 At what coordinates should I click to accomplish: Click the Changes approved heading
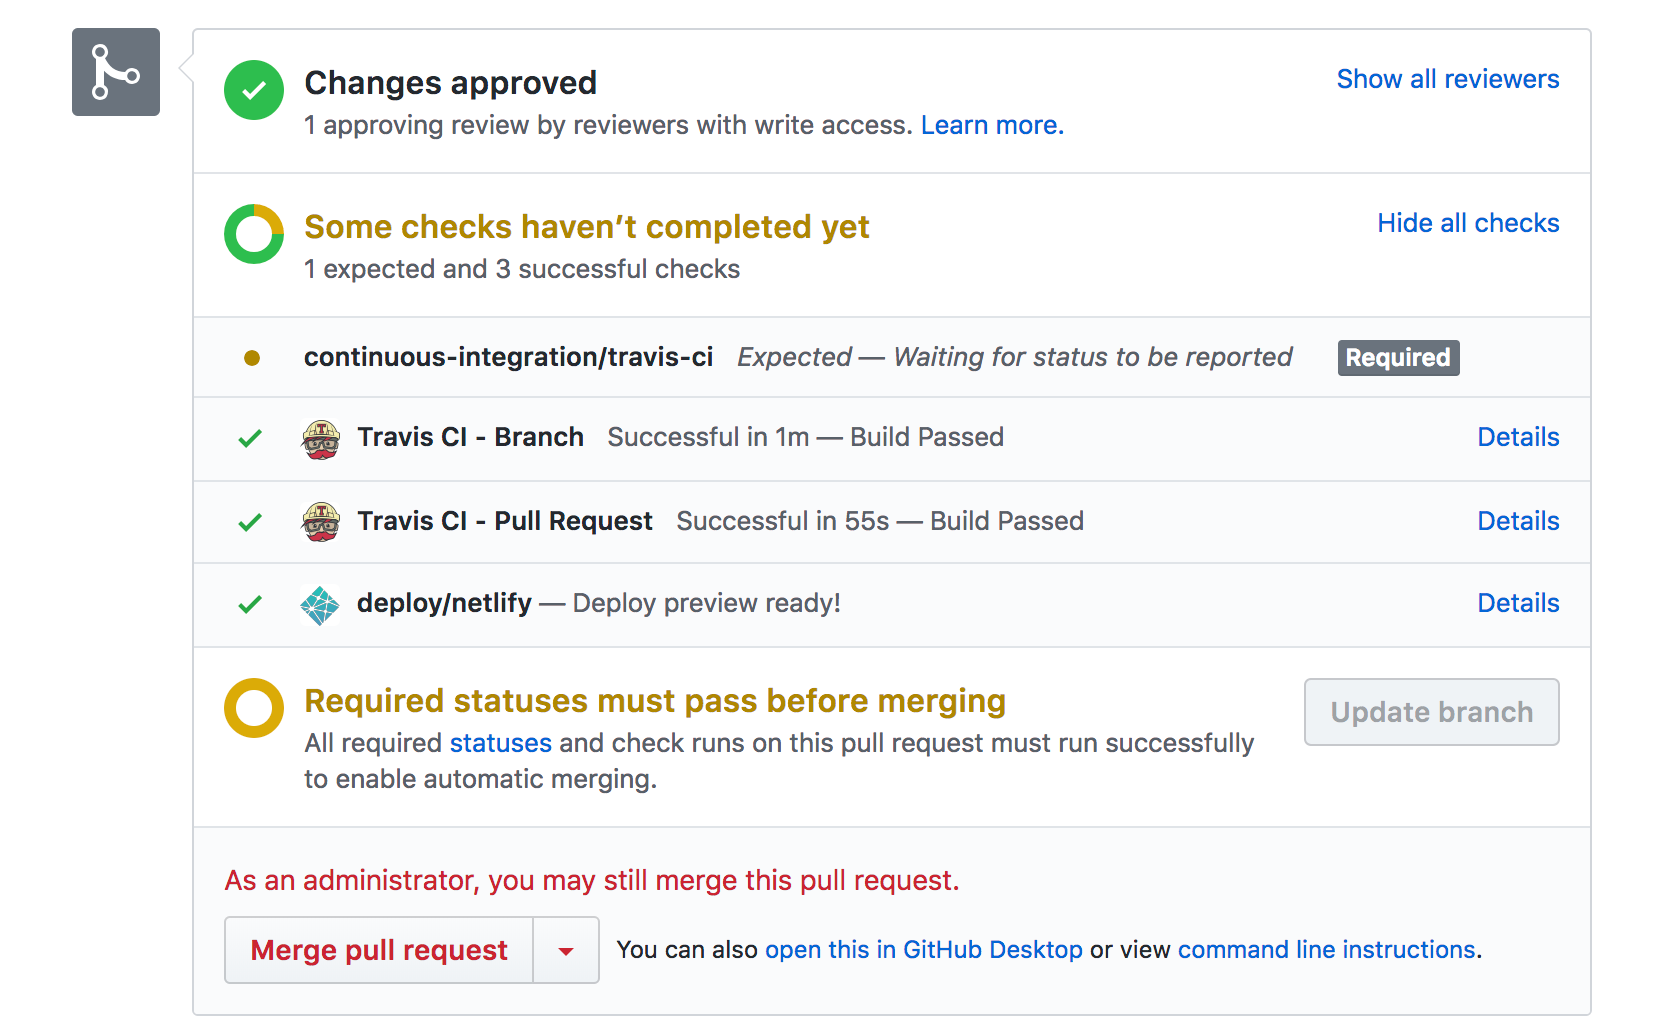click(x=451, y=83)
